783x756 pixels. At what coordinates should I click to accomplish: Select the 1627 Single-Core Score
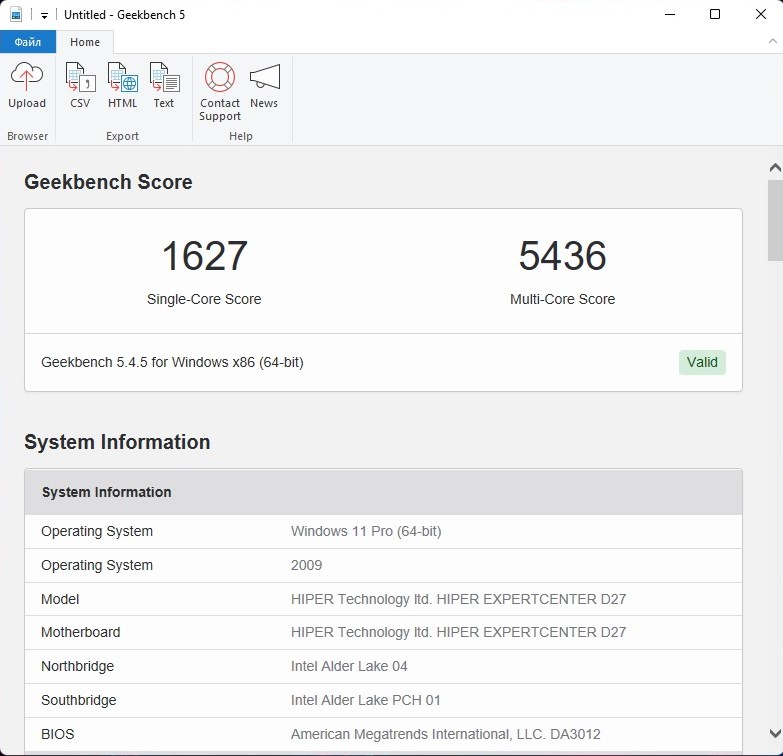pyautogui.click(x=204, y=257)
